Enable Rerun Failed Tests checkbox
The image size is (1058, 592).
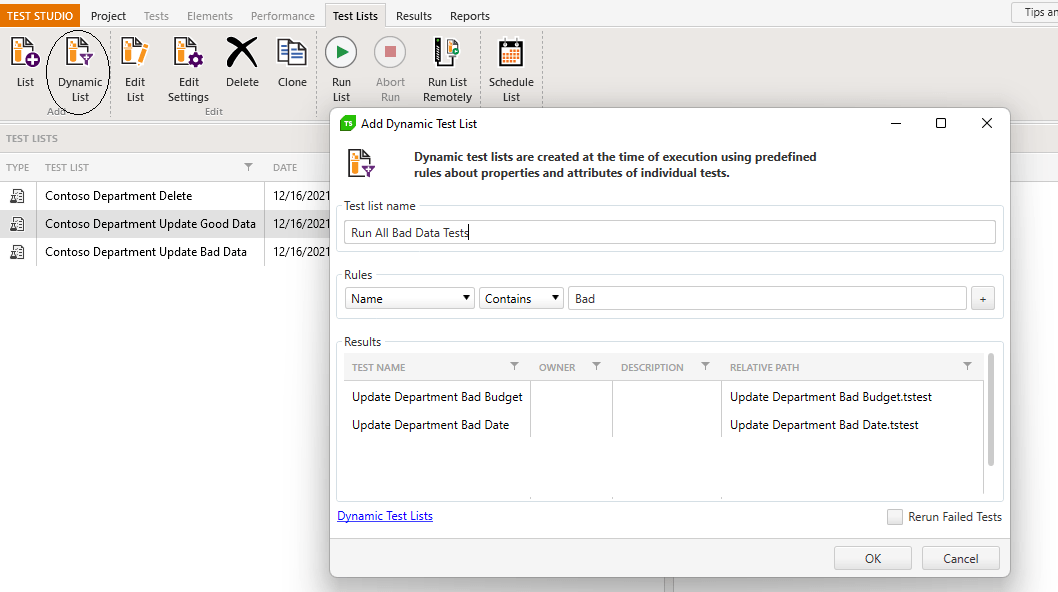(895, 517)
